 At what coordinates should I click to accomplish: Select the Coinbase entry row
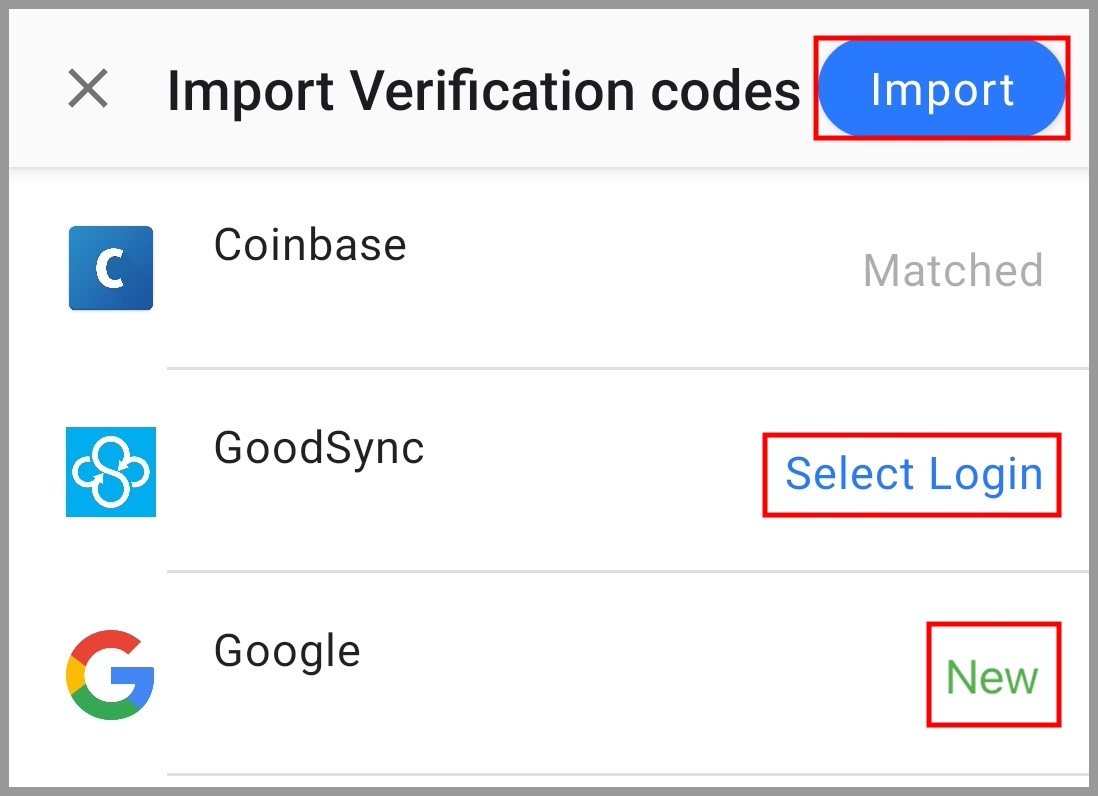tap(549, 267)
